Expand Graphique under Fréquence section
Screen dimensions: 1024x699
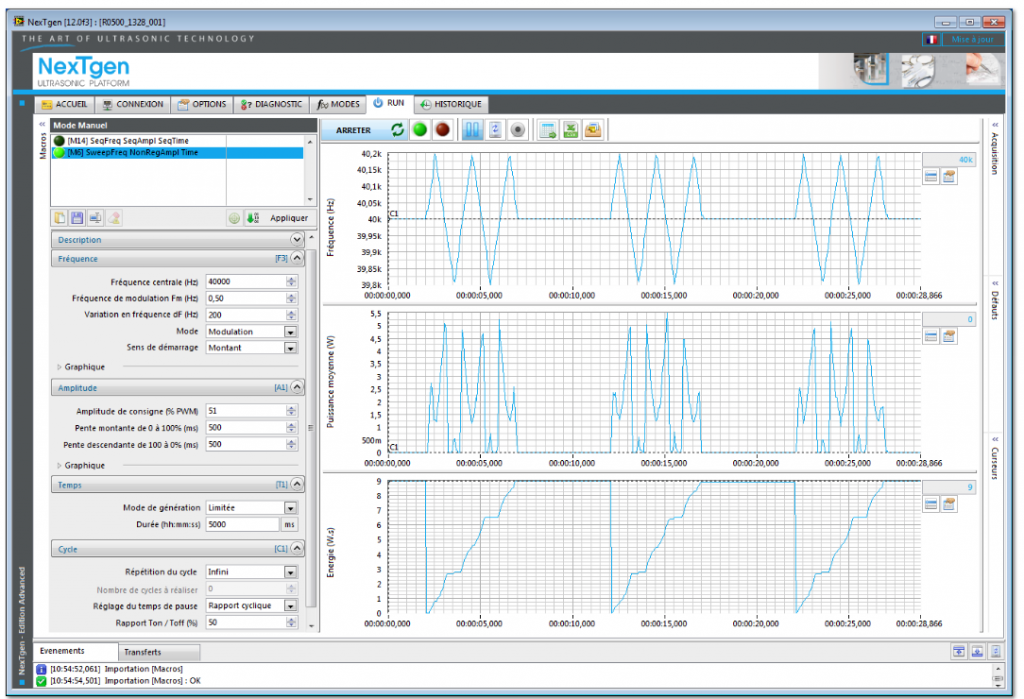point(59,367)
